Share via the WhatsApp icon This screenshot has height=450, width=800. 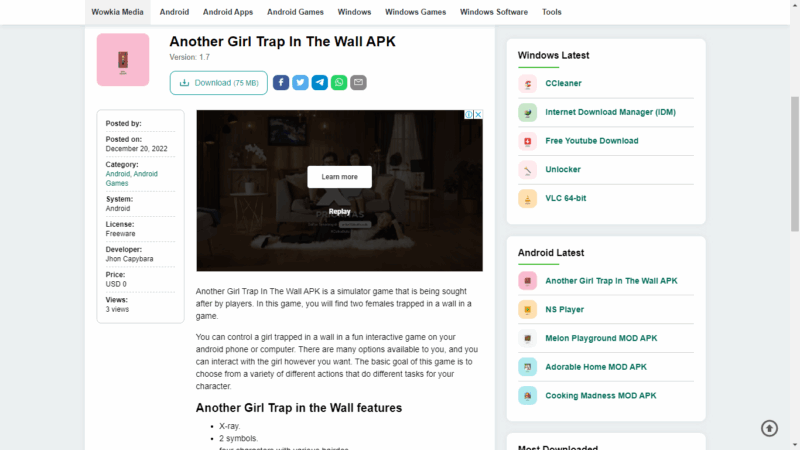339,83
